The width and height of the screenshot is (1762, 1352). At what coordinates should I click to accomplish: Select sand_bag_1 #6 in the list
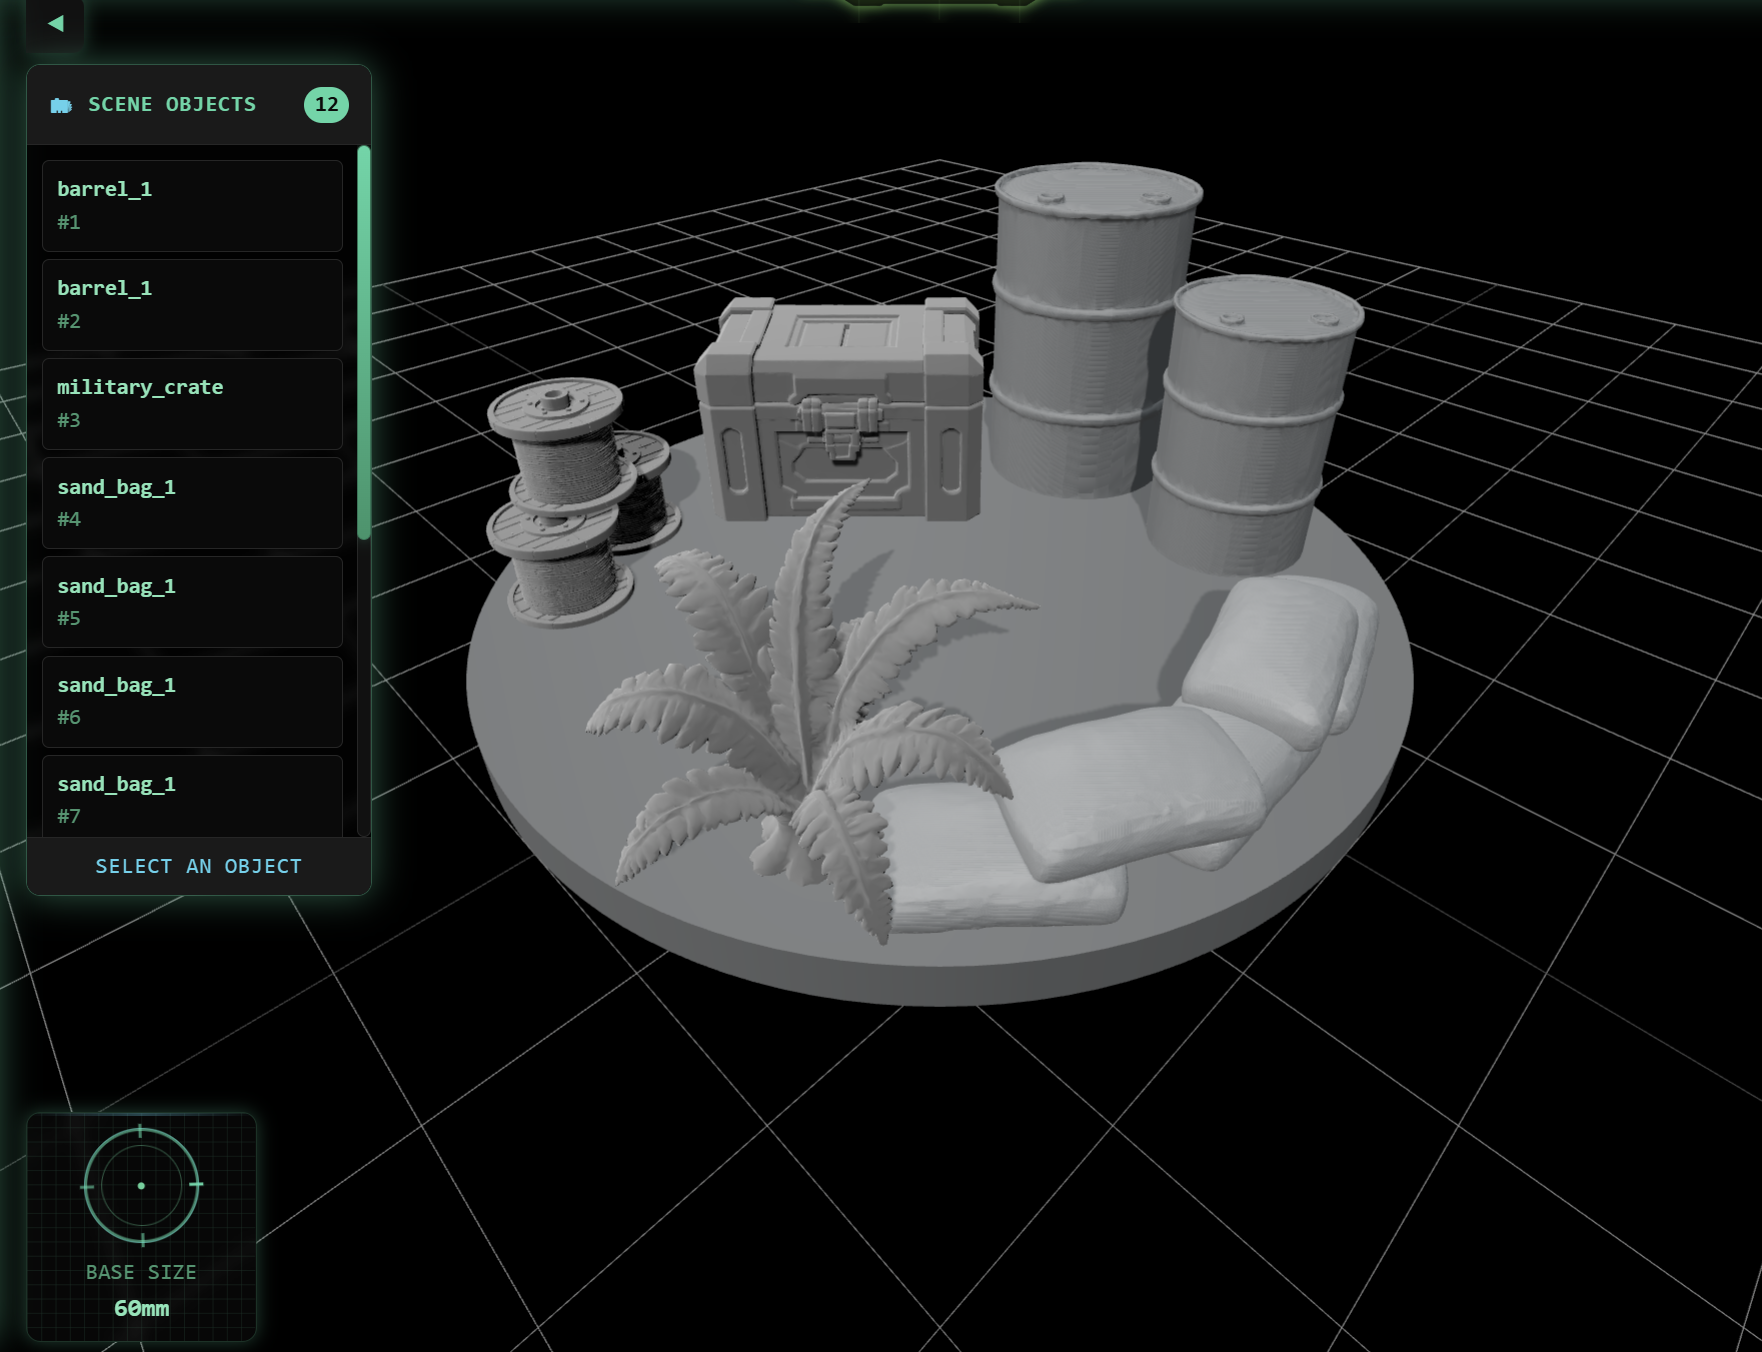point(192,701)
